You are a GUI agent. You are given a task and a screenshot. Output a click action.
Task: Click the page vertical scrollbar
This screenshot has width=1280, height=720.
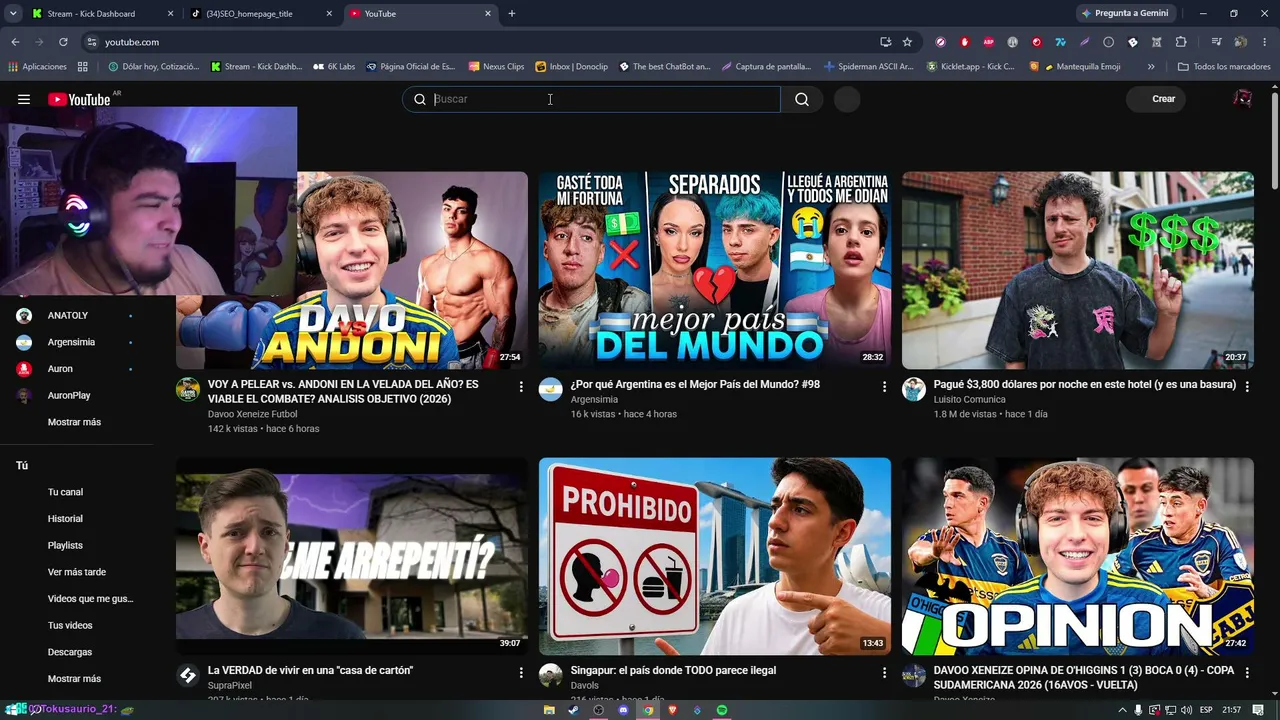click(x=1275, y=140)
